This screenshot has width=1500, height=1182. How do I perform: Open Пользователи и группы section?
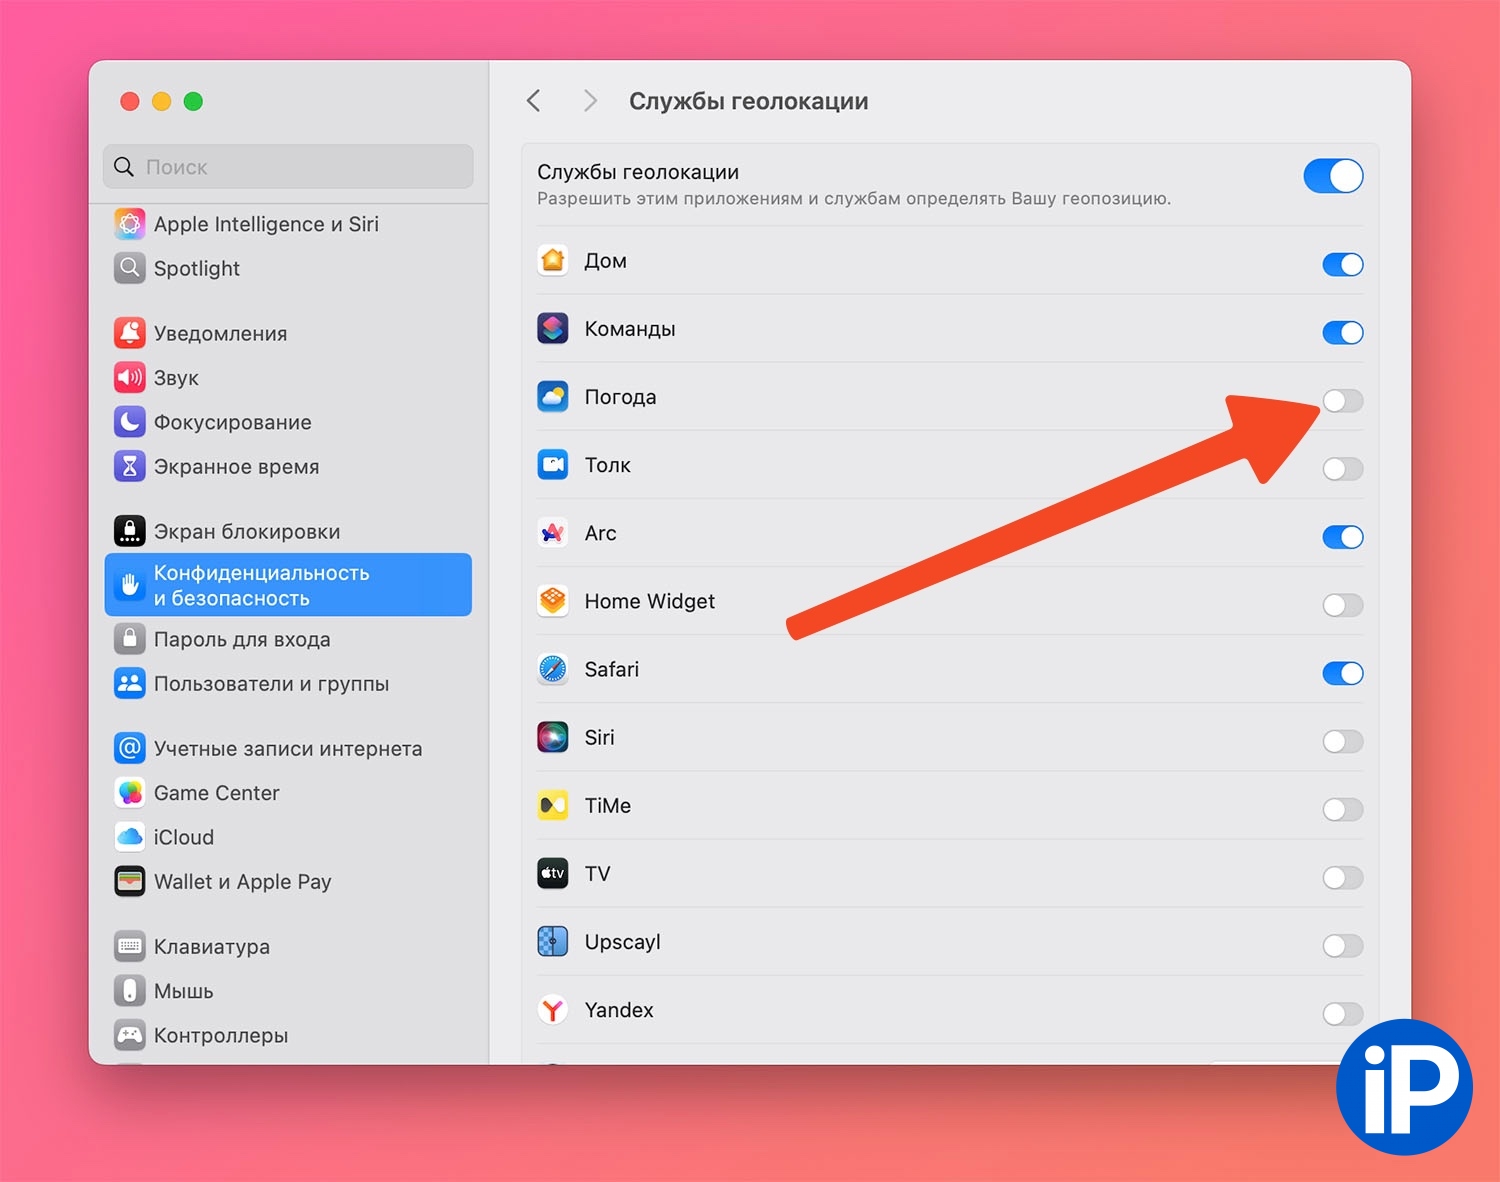point(271,684)
